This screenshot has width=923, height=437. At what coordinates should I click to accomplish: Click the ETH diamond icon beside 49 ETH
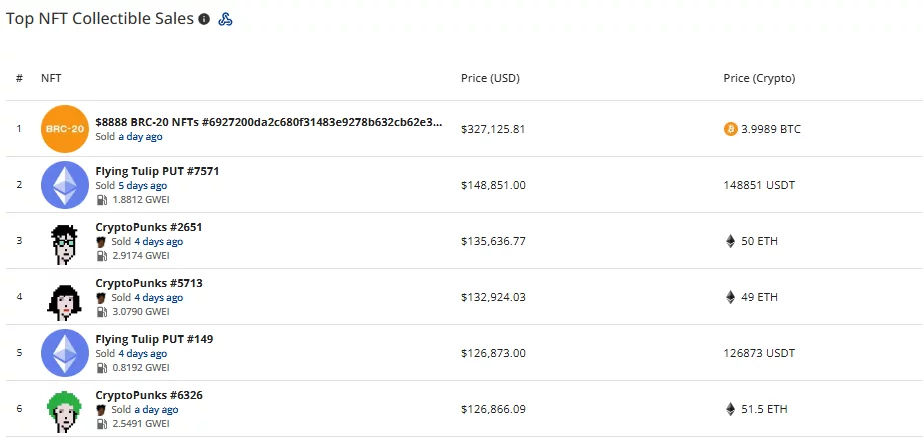pyautogui.click(x=731, y=297)
